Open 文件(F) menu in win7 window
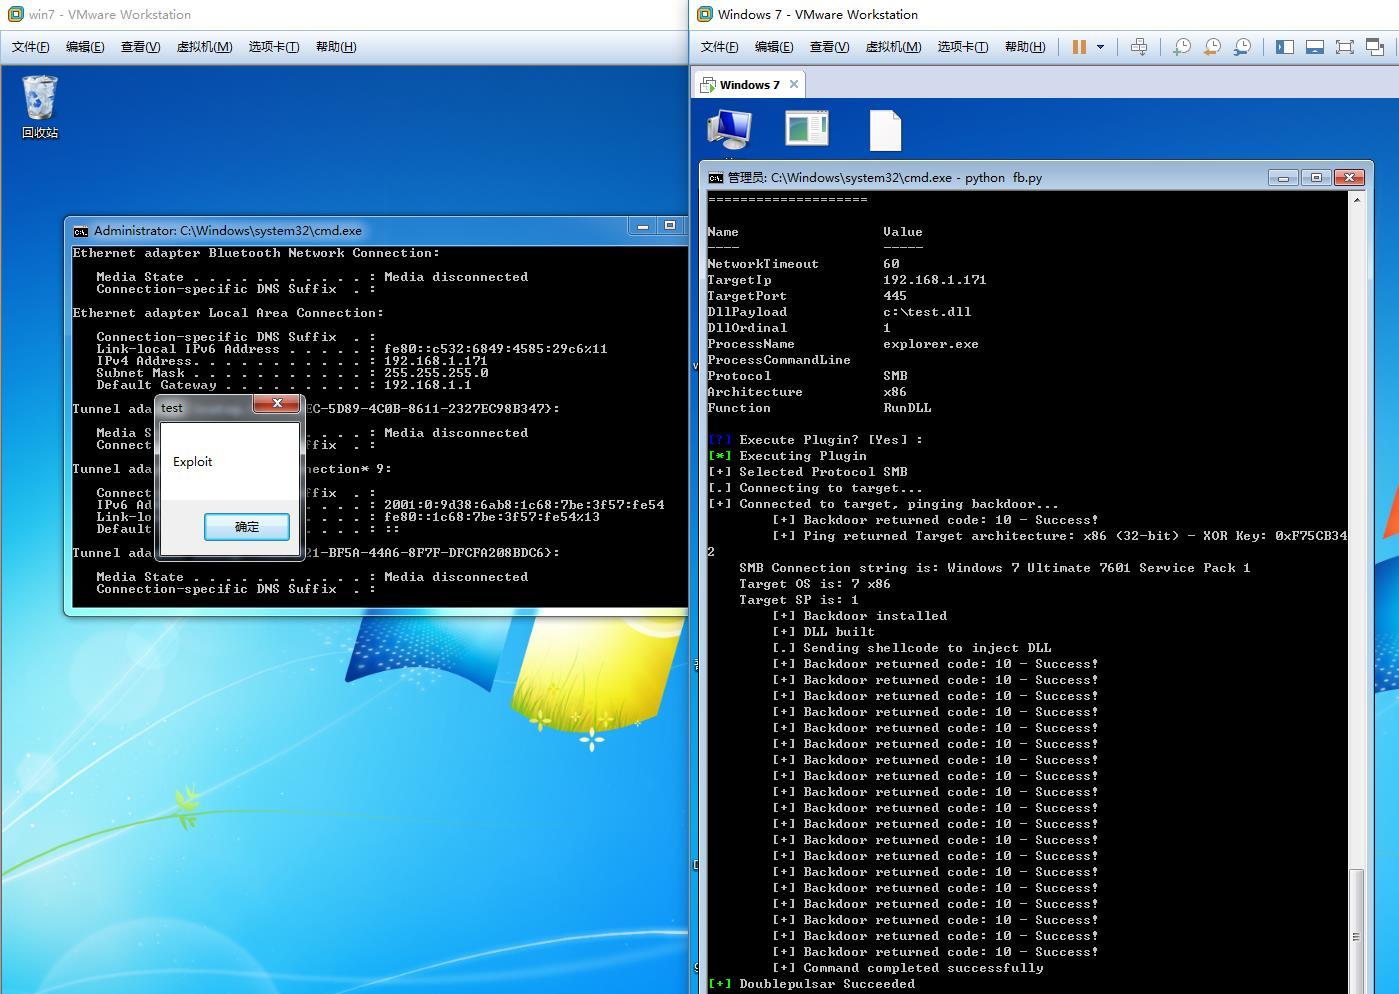Image resolution: width=1399 pixels, height=994 pixels. (31, 47)
